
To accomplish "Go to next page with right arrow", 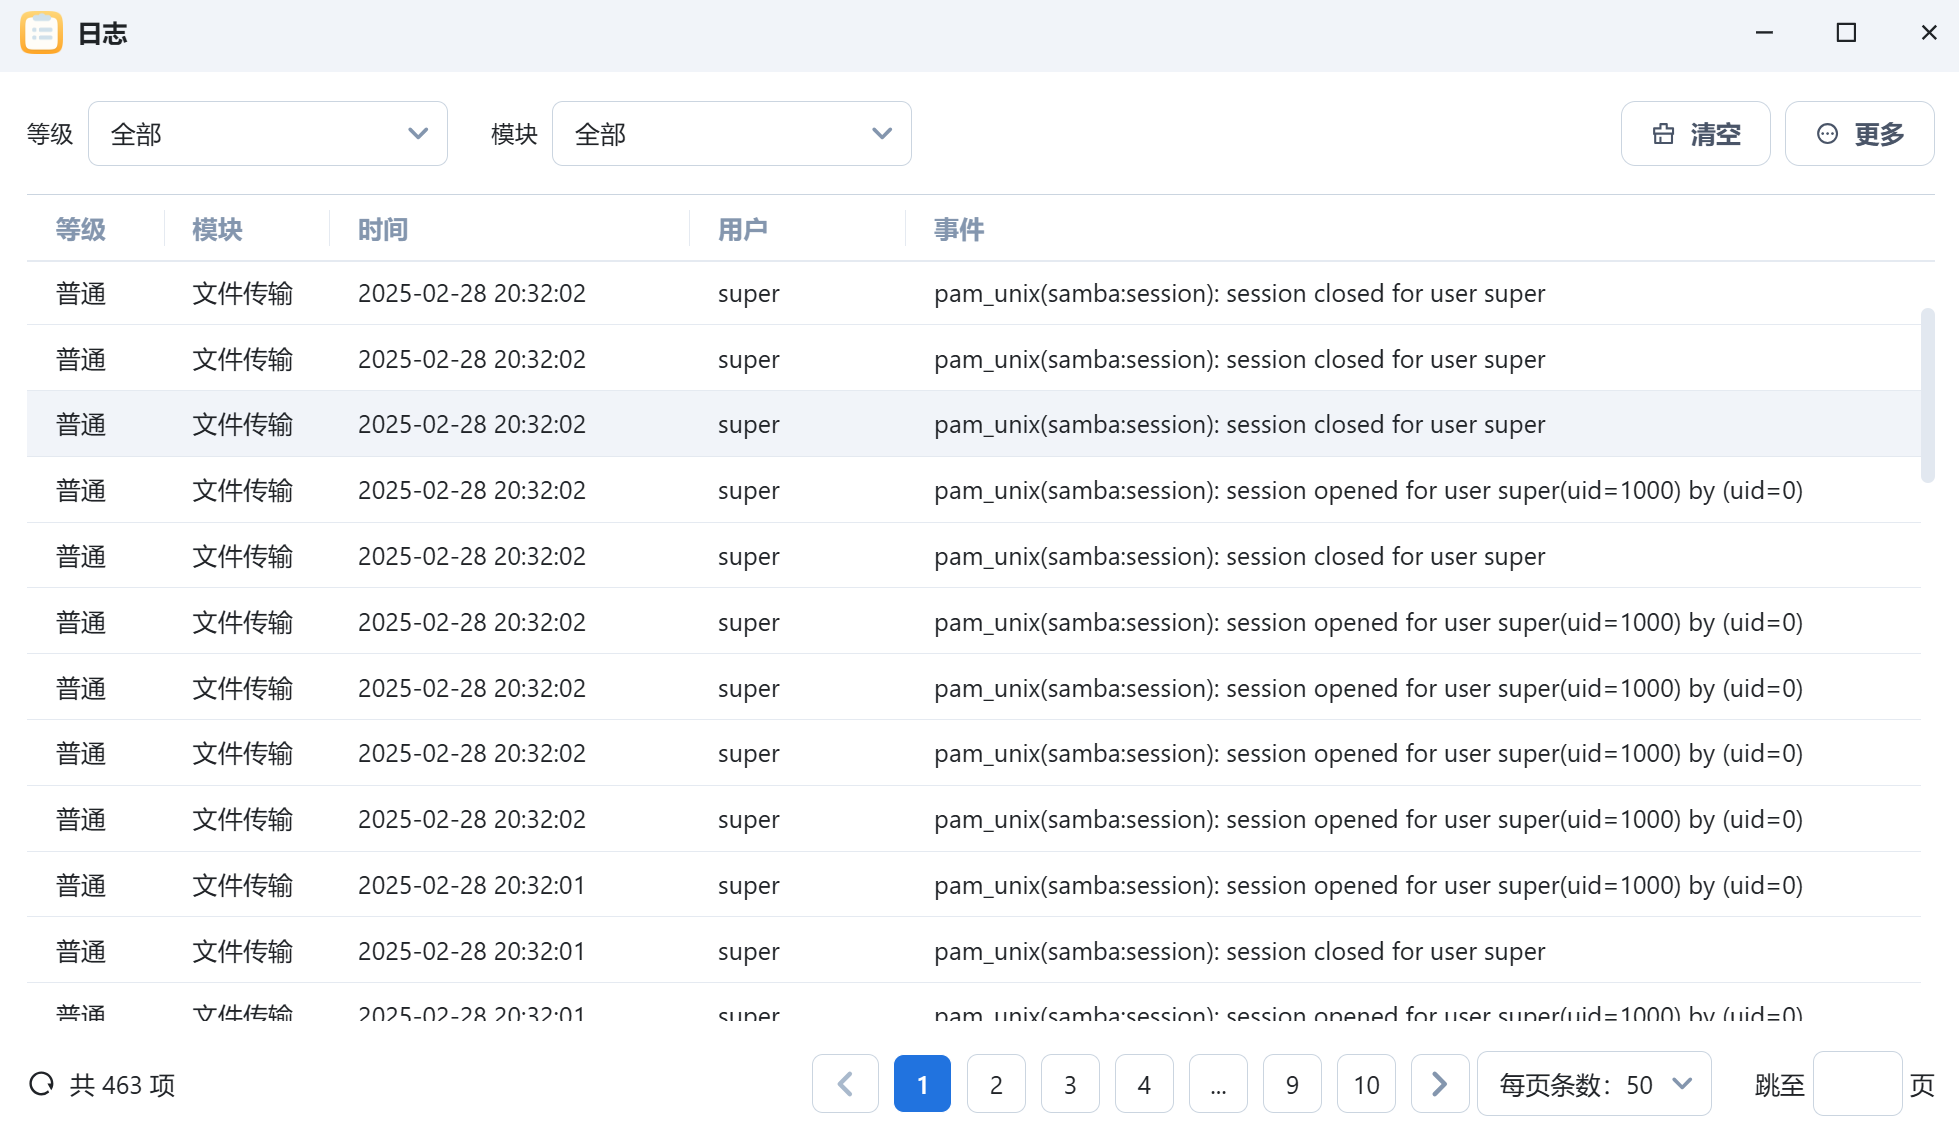I will tap(1440, 1084).
